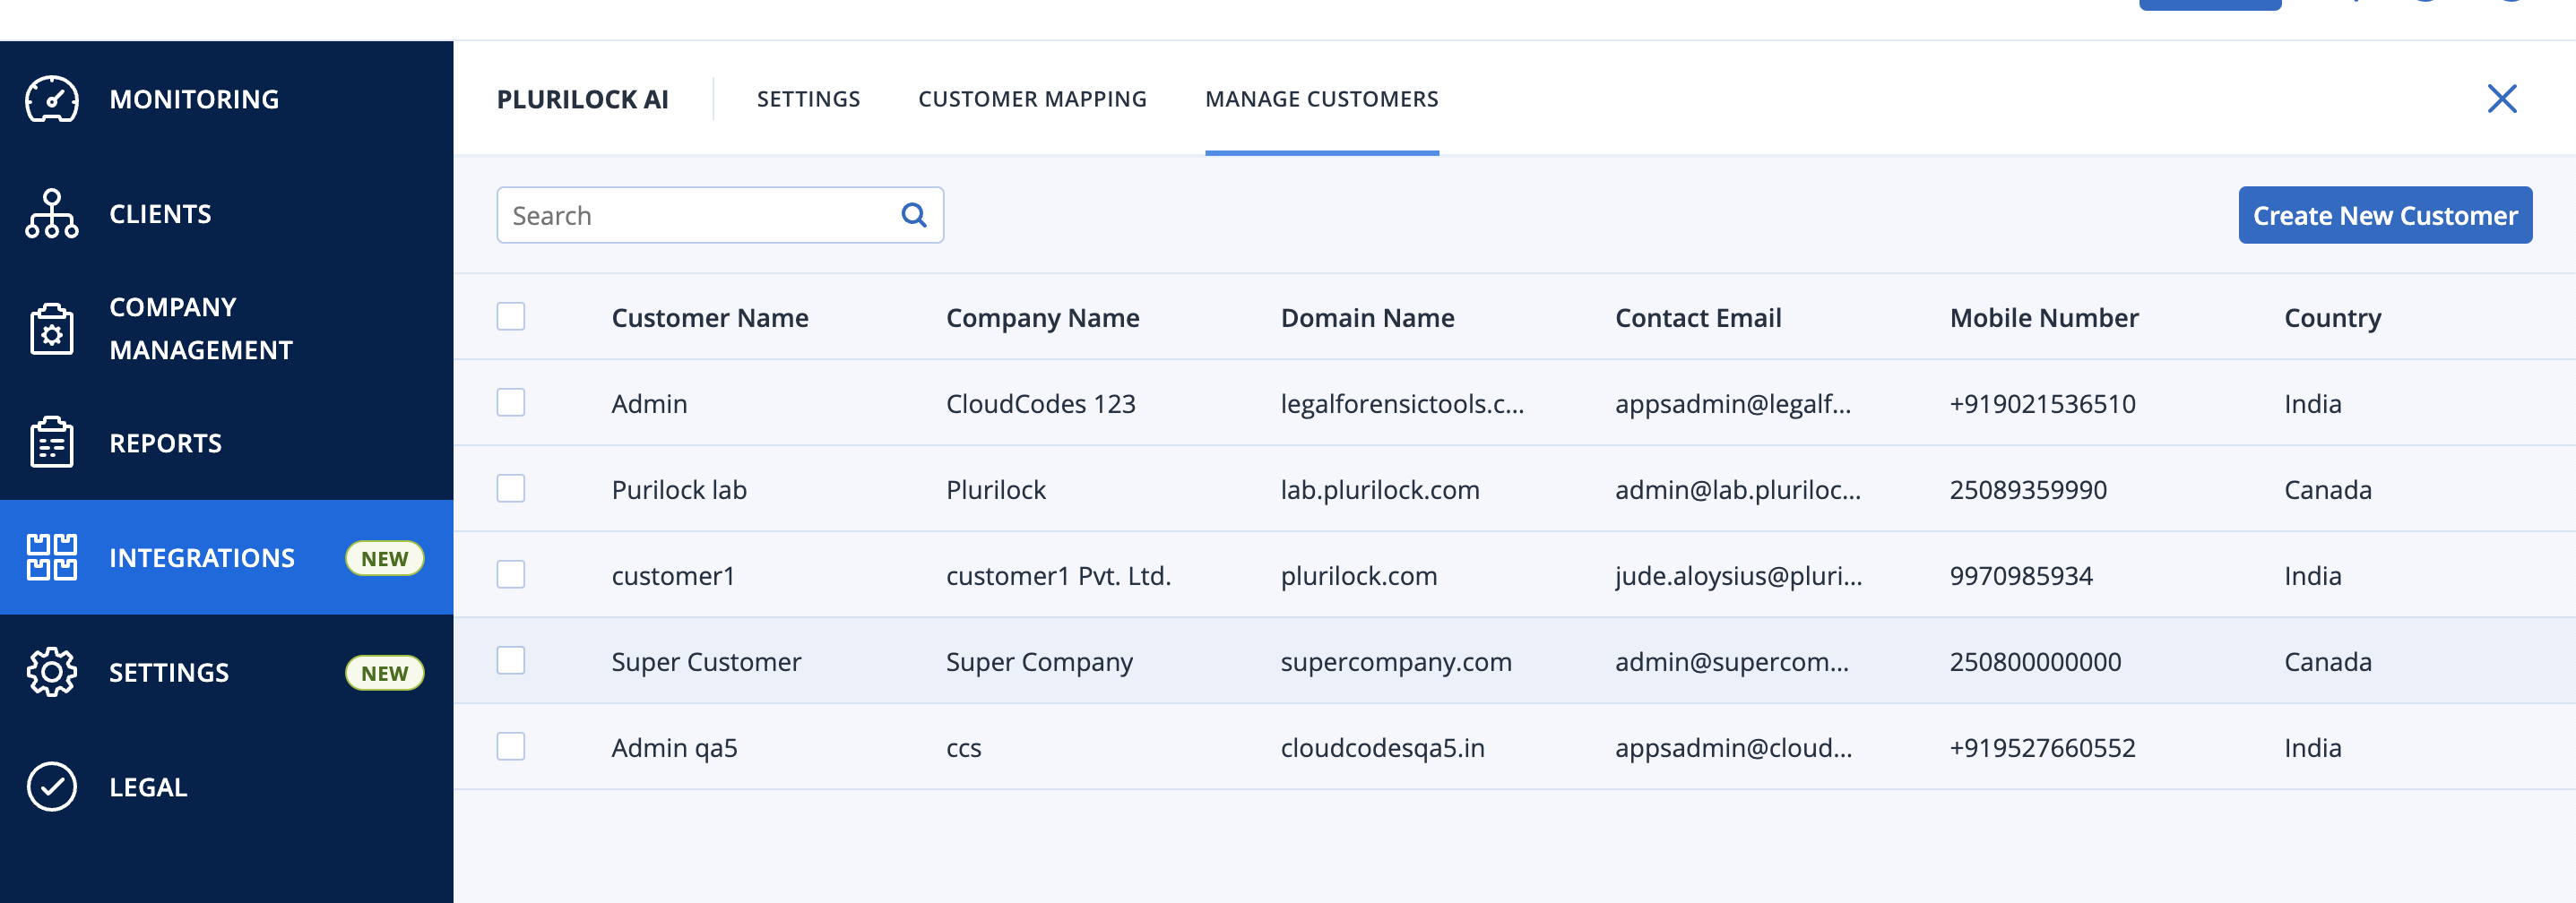Select the Manage Customers tab
Image resolution: width=2576 pixels, height=903 pixels.
1322,99
